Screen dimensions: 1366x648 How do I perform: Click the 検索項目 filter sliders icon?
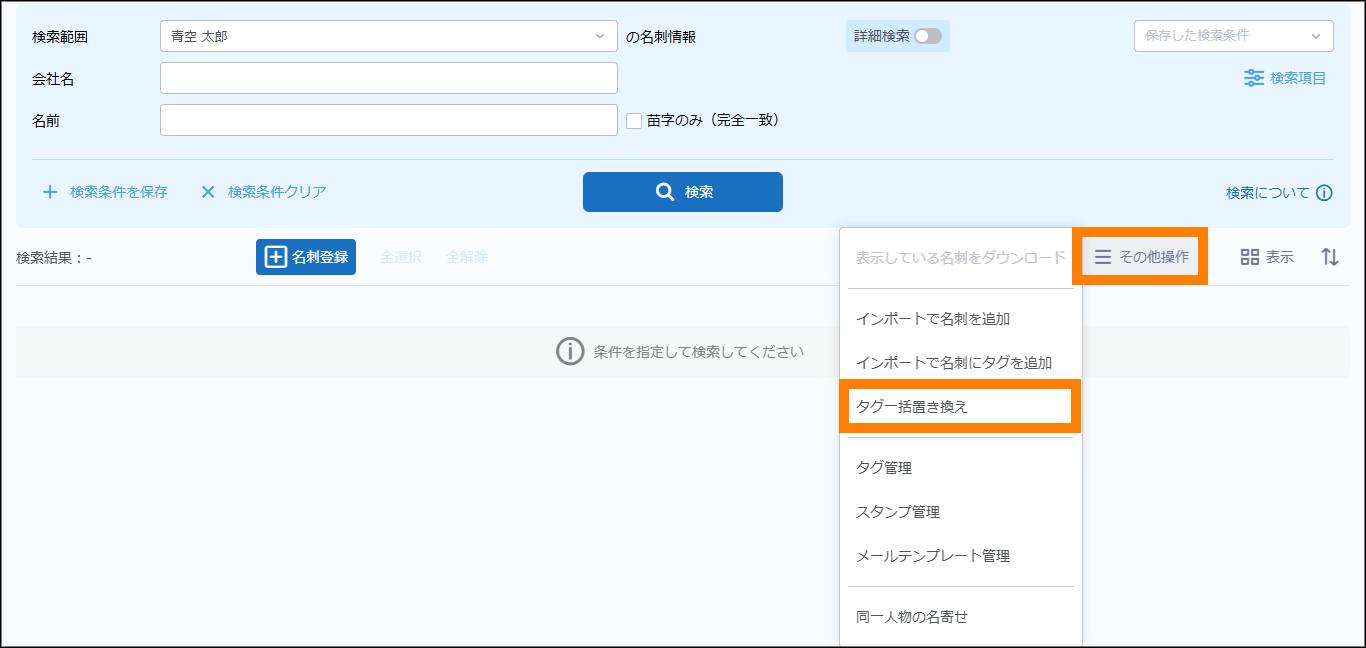pyautogui.click(x=1253, y=78)
